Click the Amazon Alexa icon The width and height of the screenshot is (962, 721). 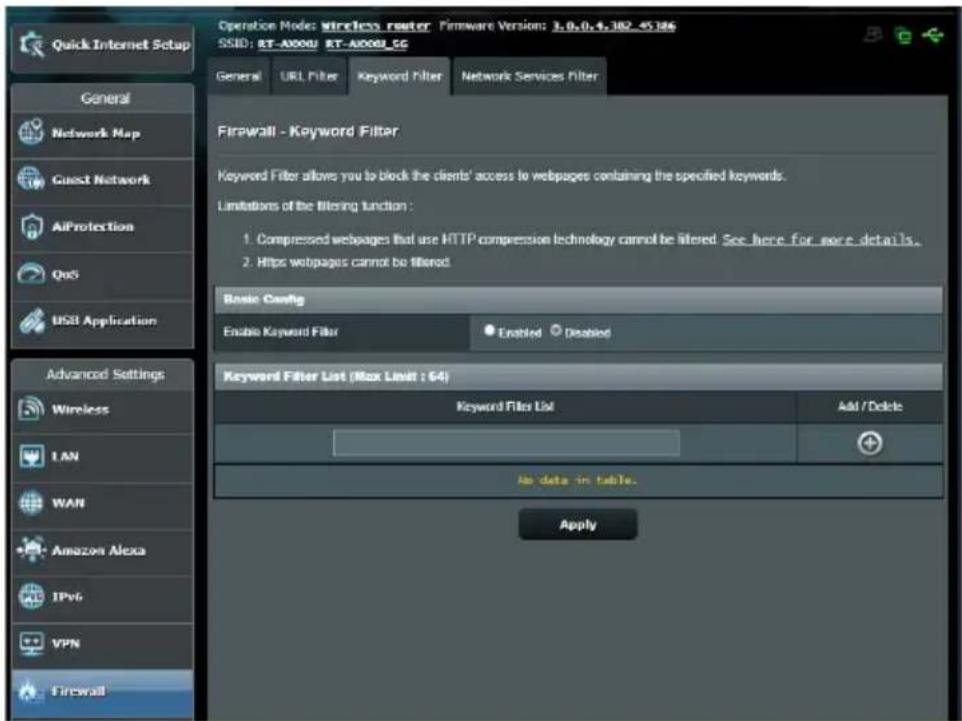(x=31, y=549)
